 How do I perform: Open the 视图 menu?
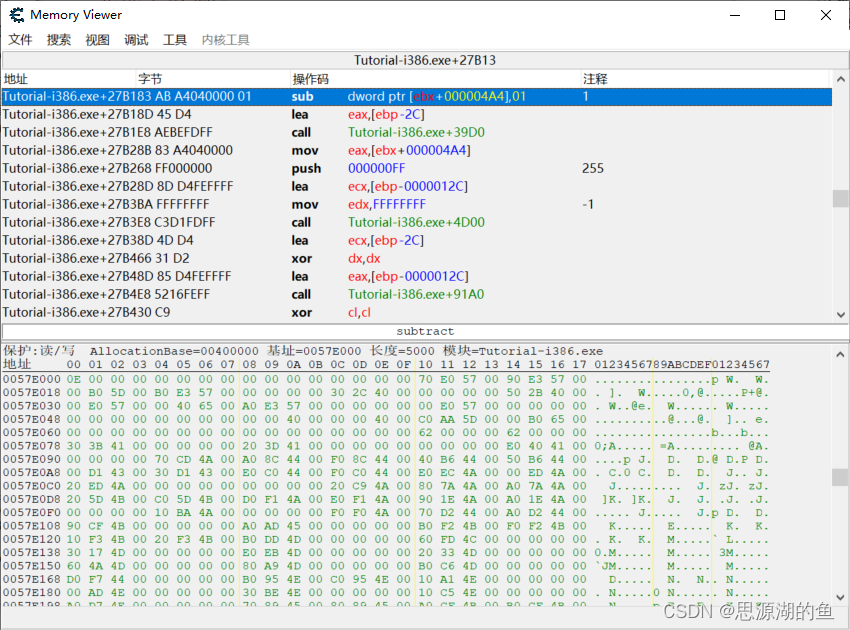[98, 40]
